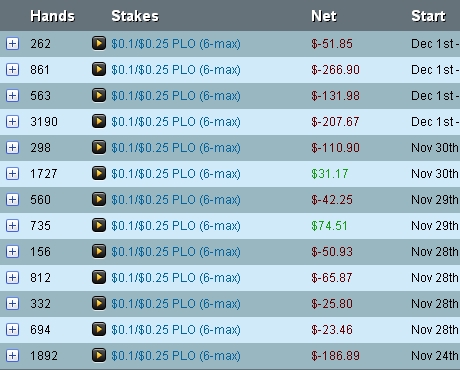Sort by the Stakes column header
460x370 pixels.
[135, 16]
